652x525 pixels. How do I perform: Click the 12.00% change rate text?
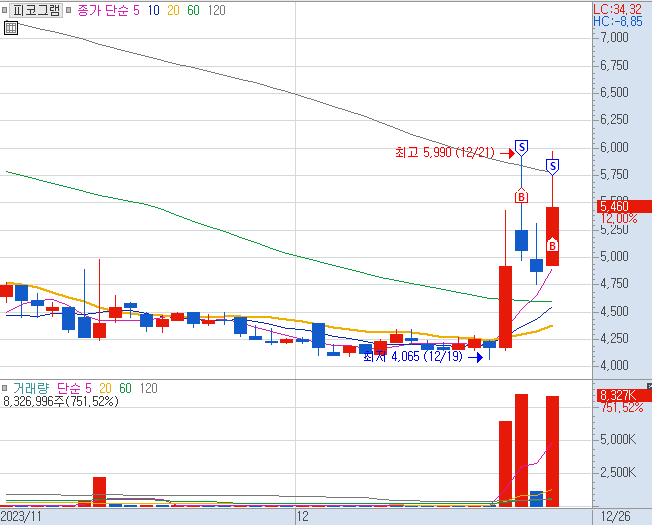pos(619,219)
